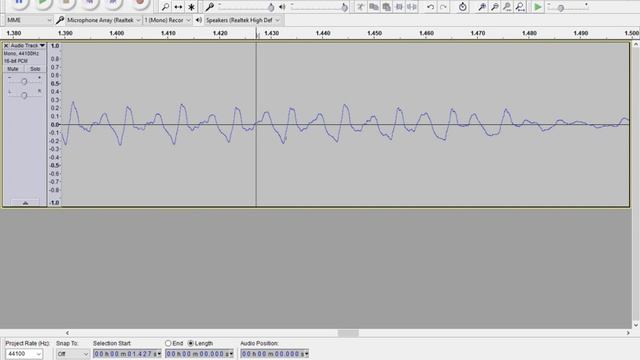Click the green Play-at-Speed icon
Screen dimensions: 640x360
coord(538,7)
